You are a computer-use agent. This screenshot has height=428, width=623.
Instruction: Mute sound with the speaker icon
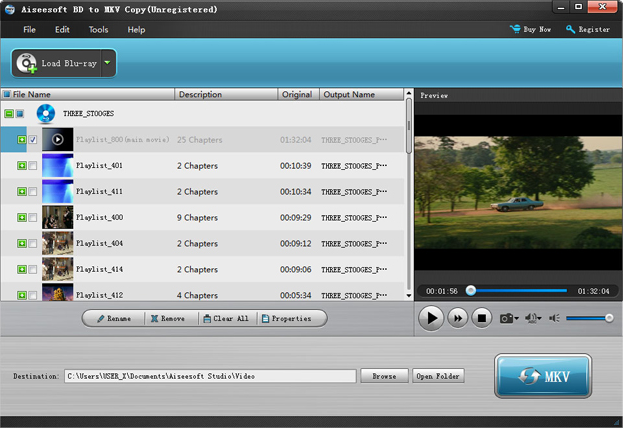(555, 318)
